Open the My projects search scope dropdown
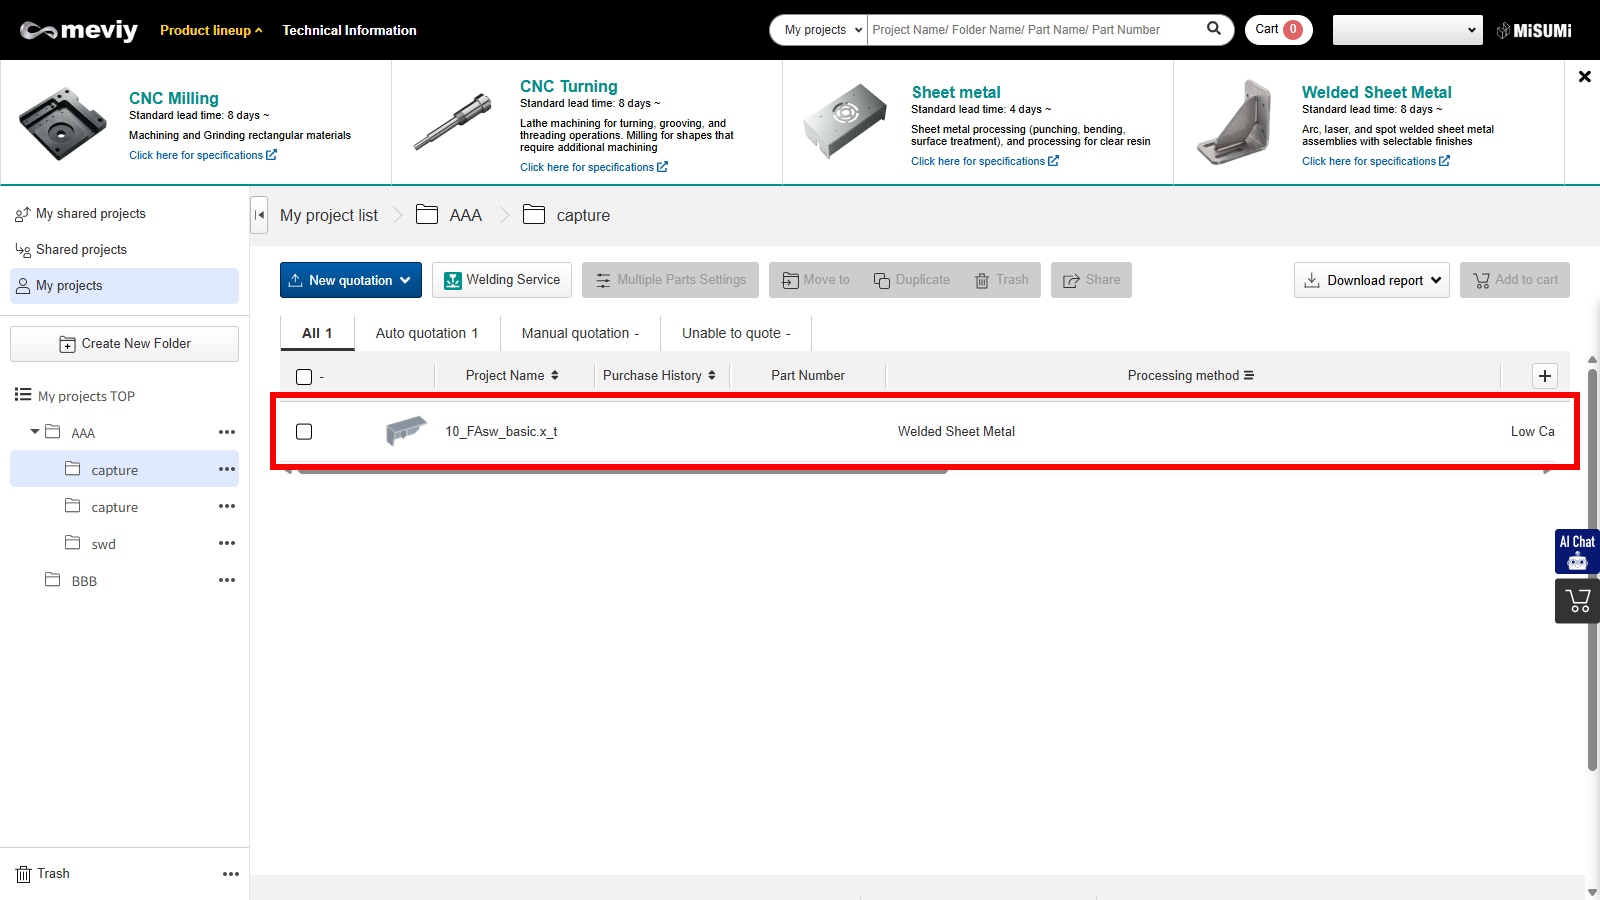 point(819,30)
